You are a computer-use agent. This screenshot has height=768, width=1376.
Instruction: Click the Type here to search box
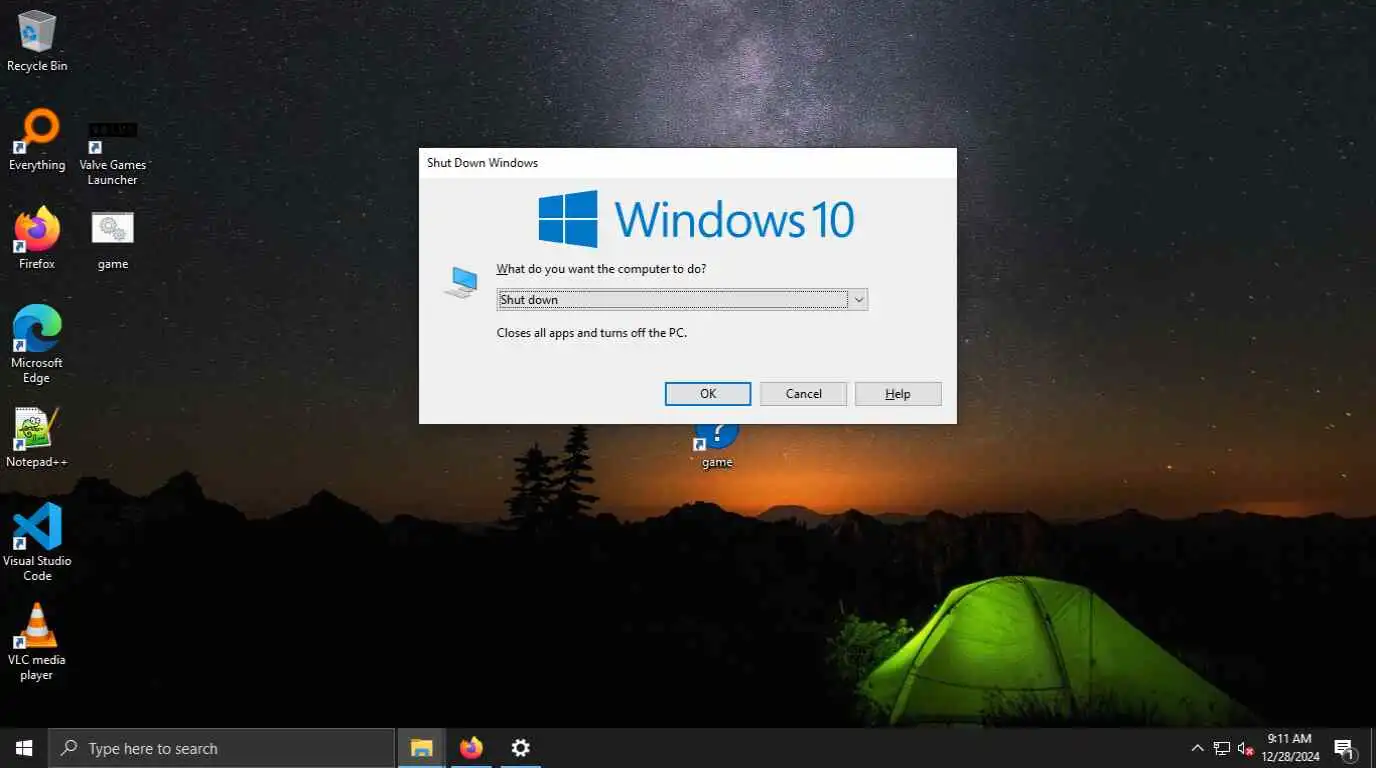click(x=221, y=748)
